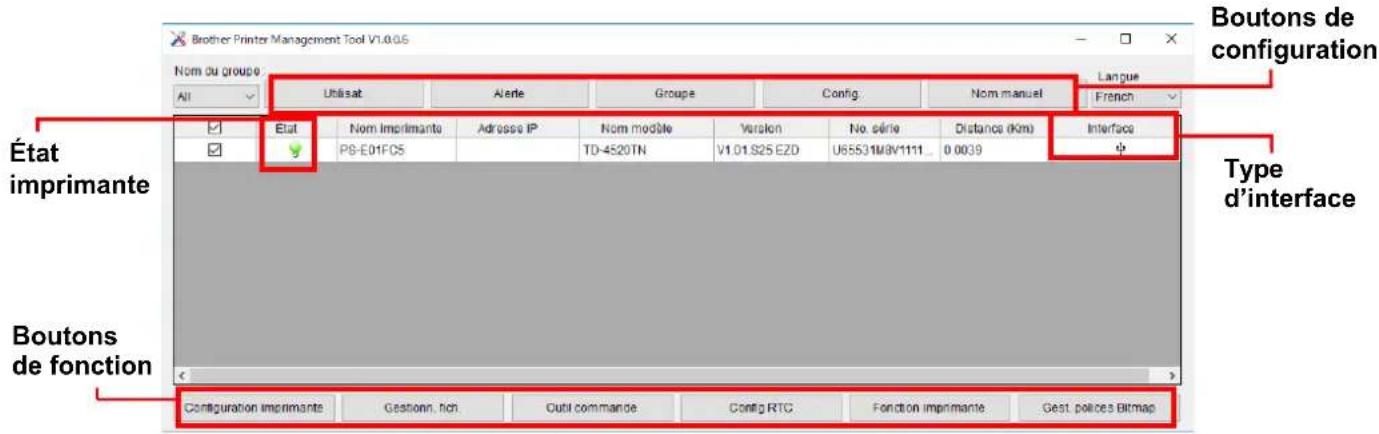The width and height of the screenshot is (1379, 434).
Task: Click the TD-4520TN model cell
Action: point(646,151)
